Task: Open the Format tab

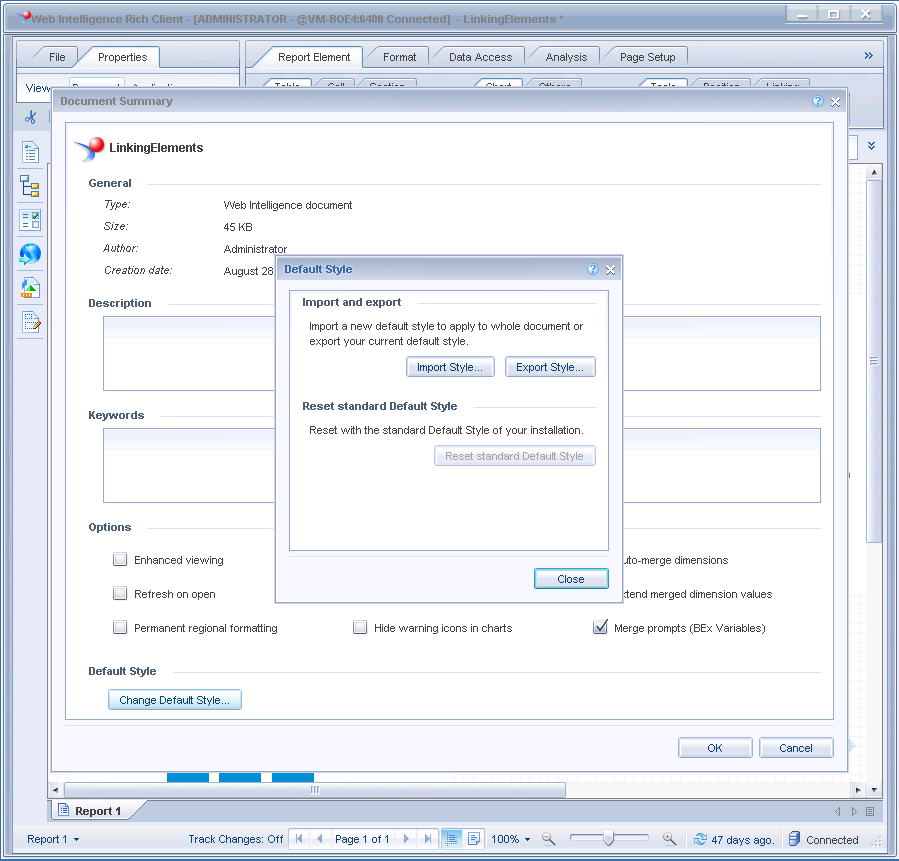Action: 399,57
